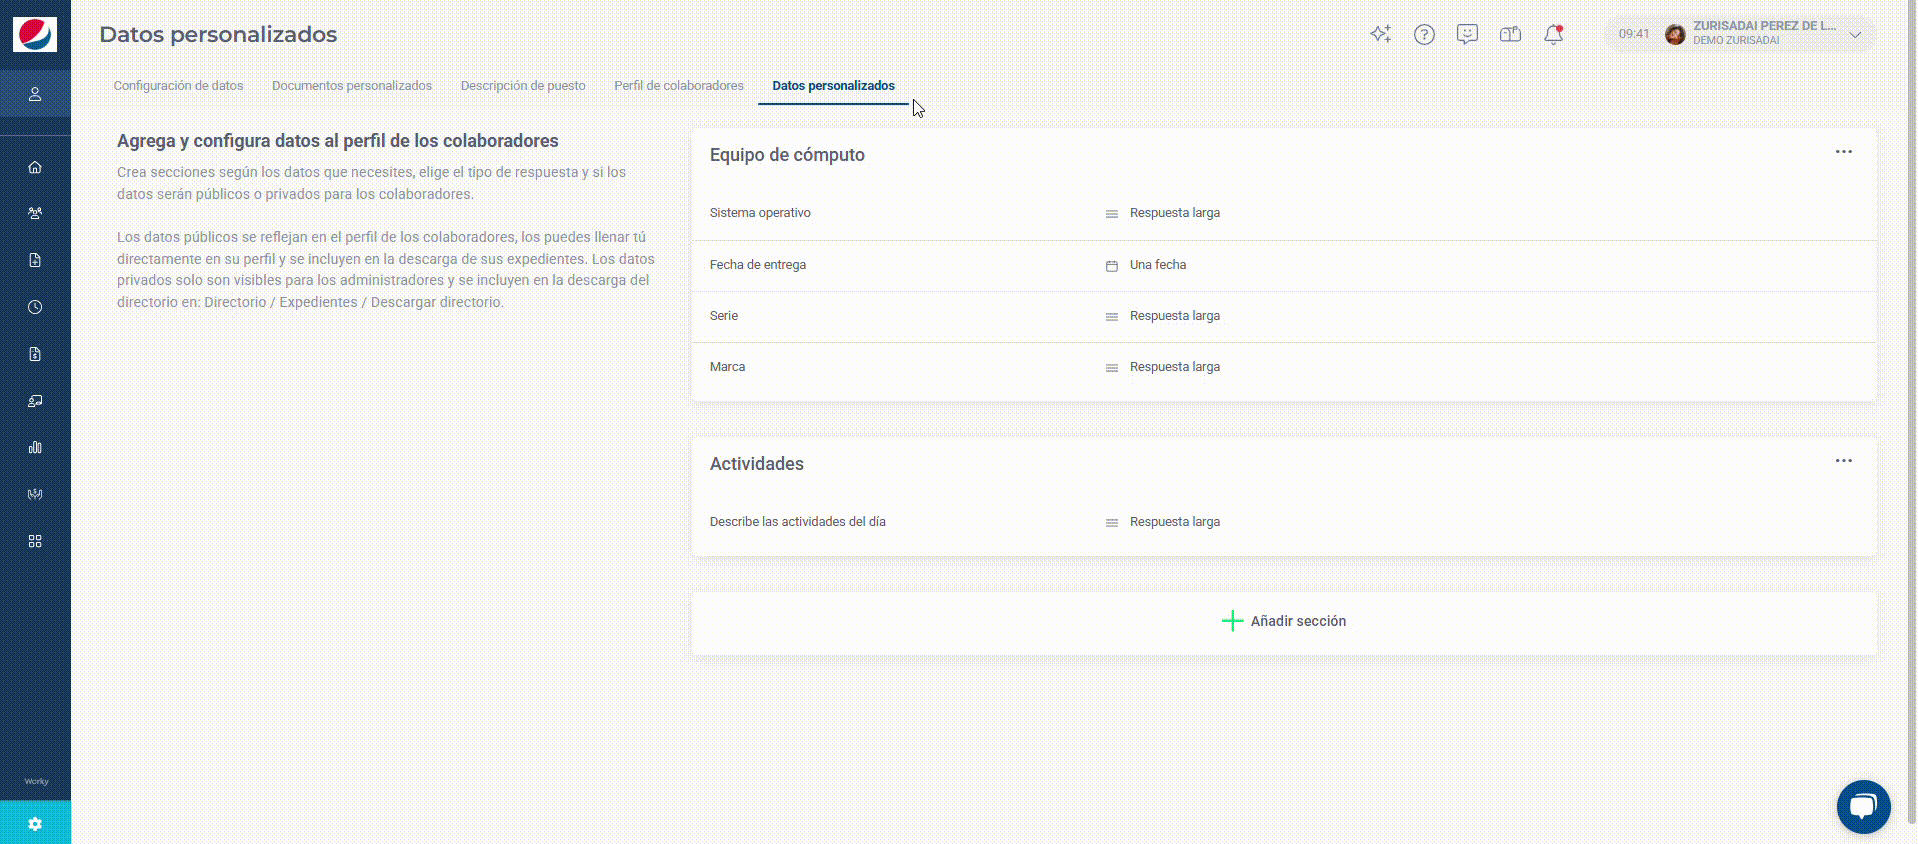This screenshot has height=844, width=1918.
Task: Switch to Perfil de colaboradores tab
Action: click(679, 86)
